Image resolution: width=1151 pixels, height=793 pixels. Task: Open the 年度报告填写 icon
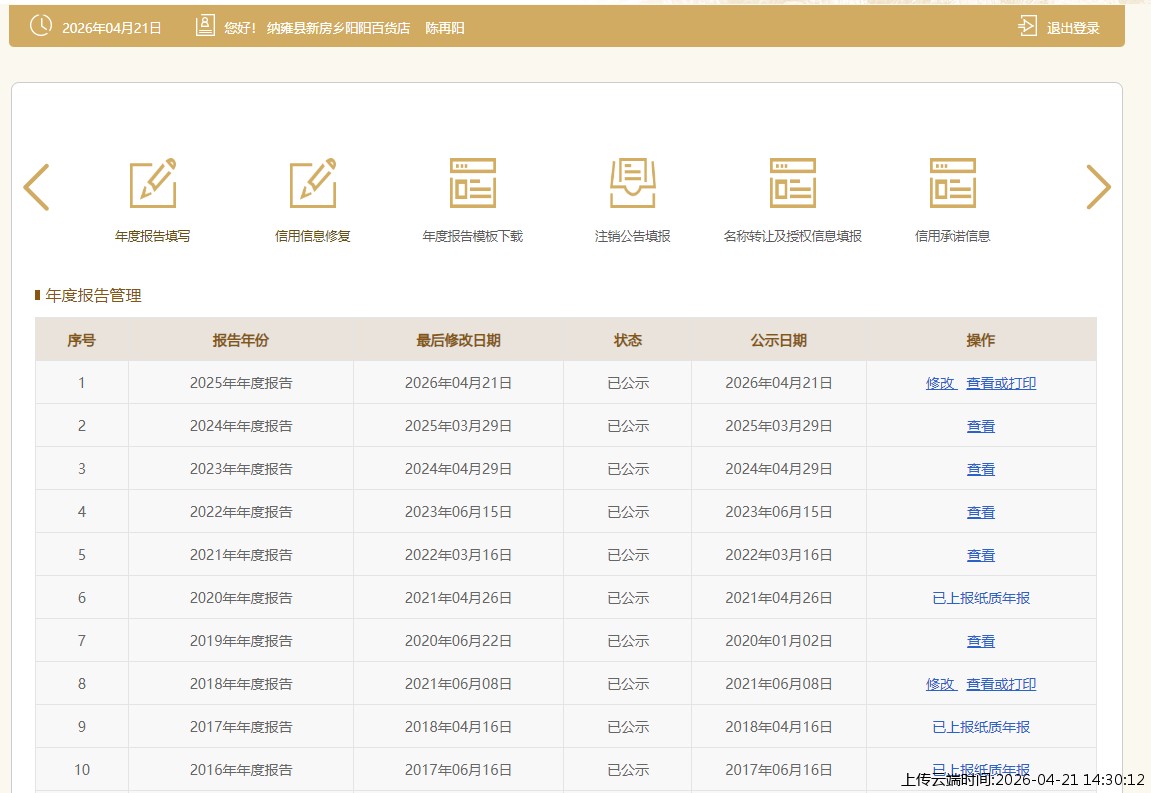(x=153, y=184)
